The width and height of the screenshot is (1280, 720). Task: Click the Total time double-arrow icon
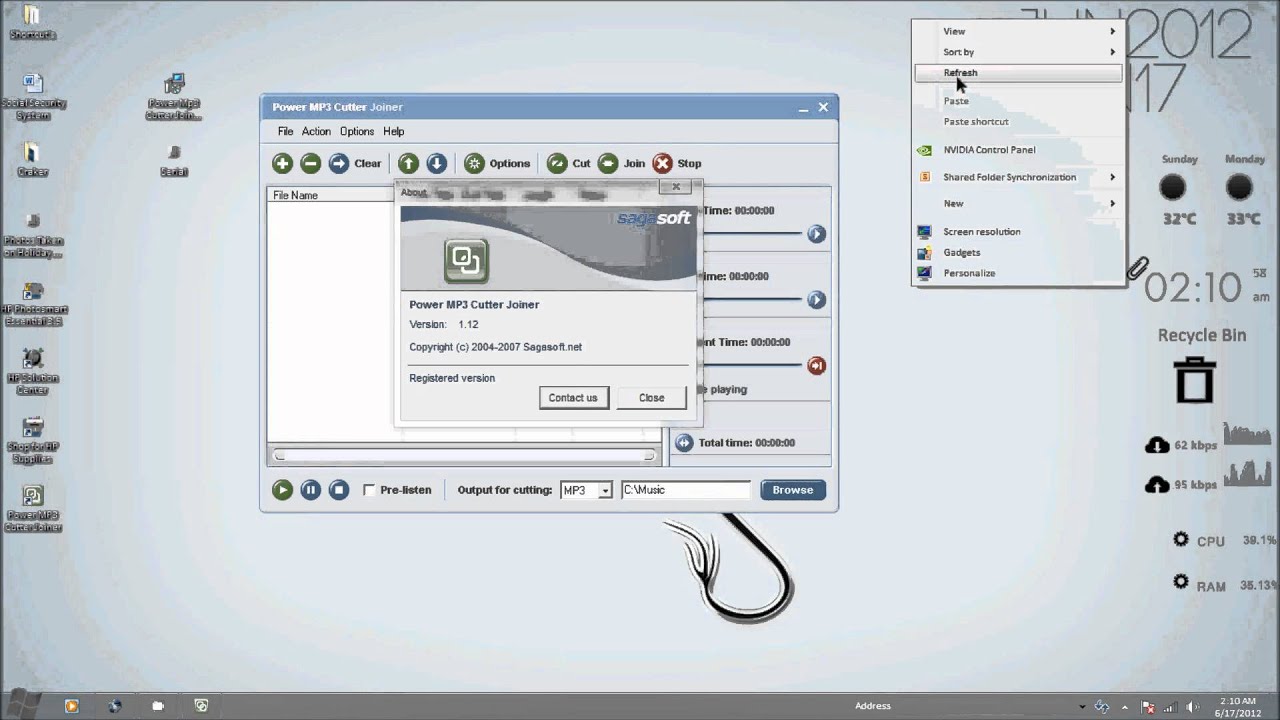[684, 442]
